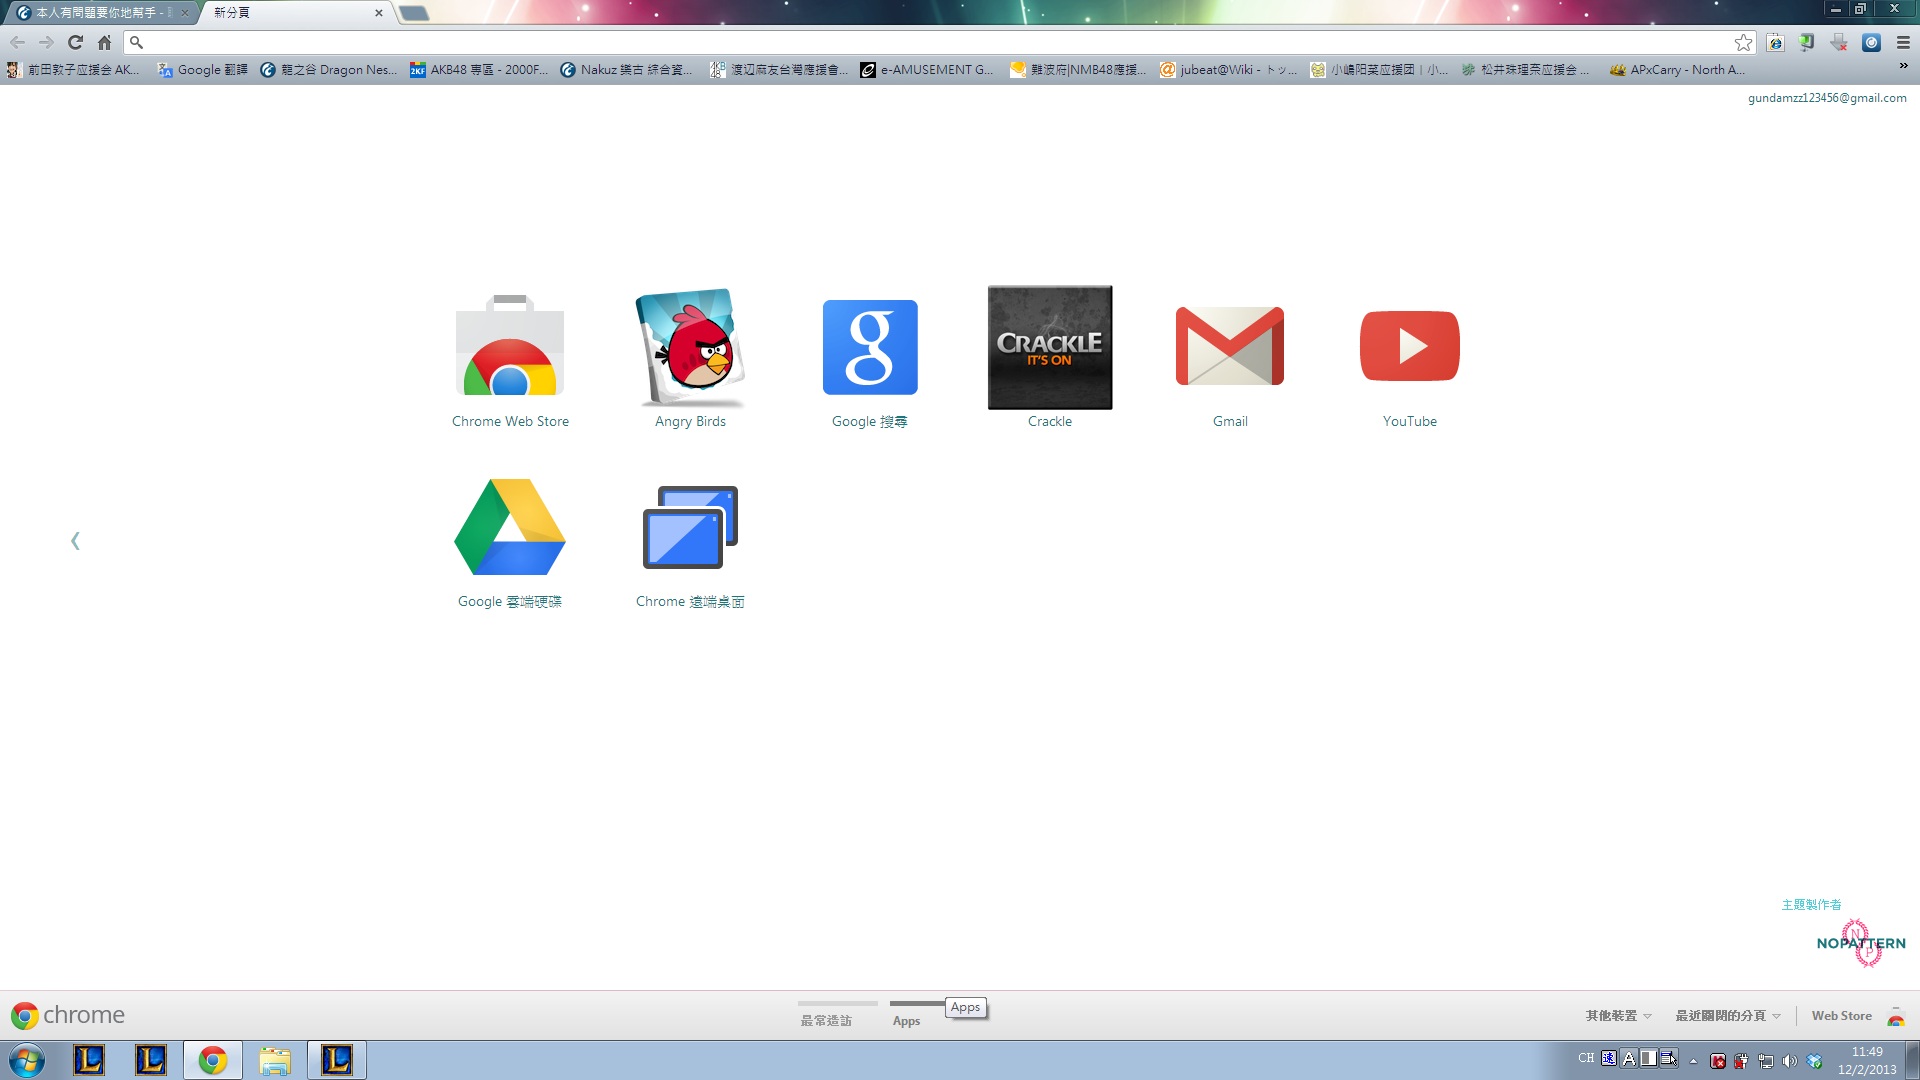The height and width of the screenshot is (1080, 1920).
Task: Open the Chrome taskbar icon
Action: 212,1060
